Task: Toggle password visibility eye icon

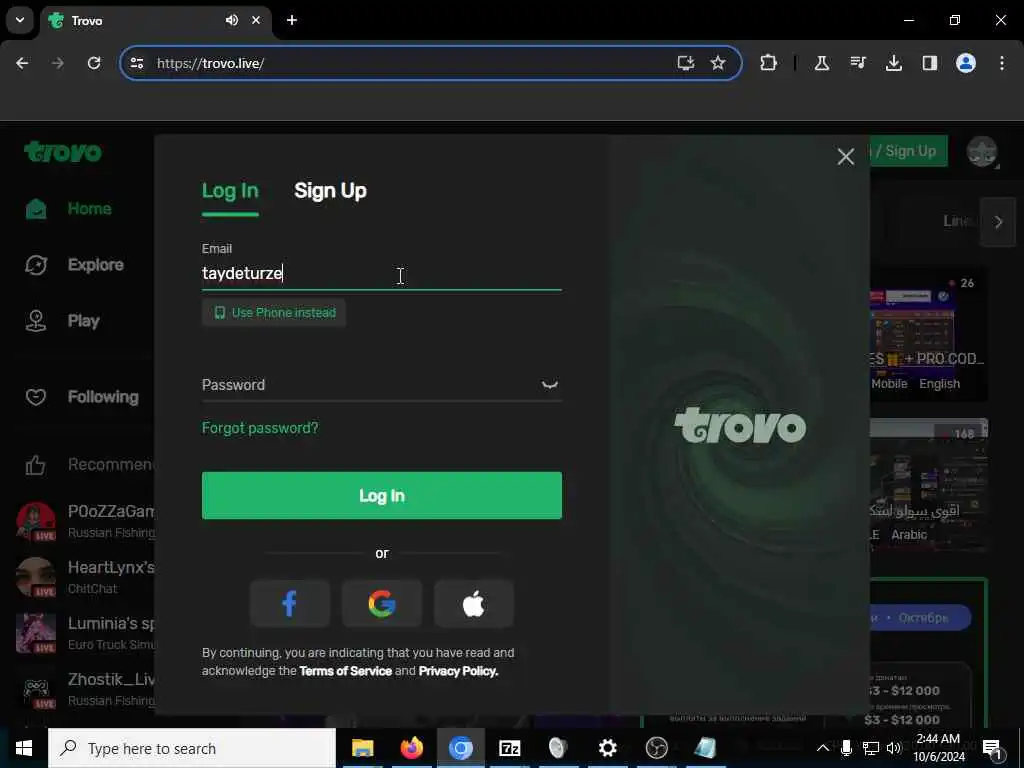Action: [550, 385]
